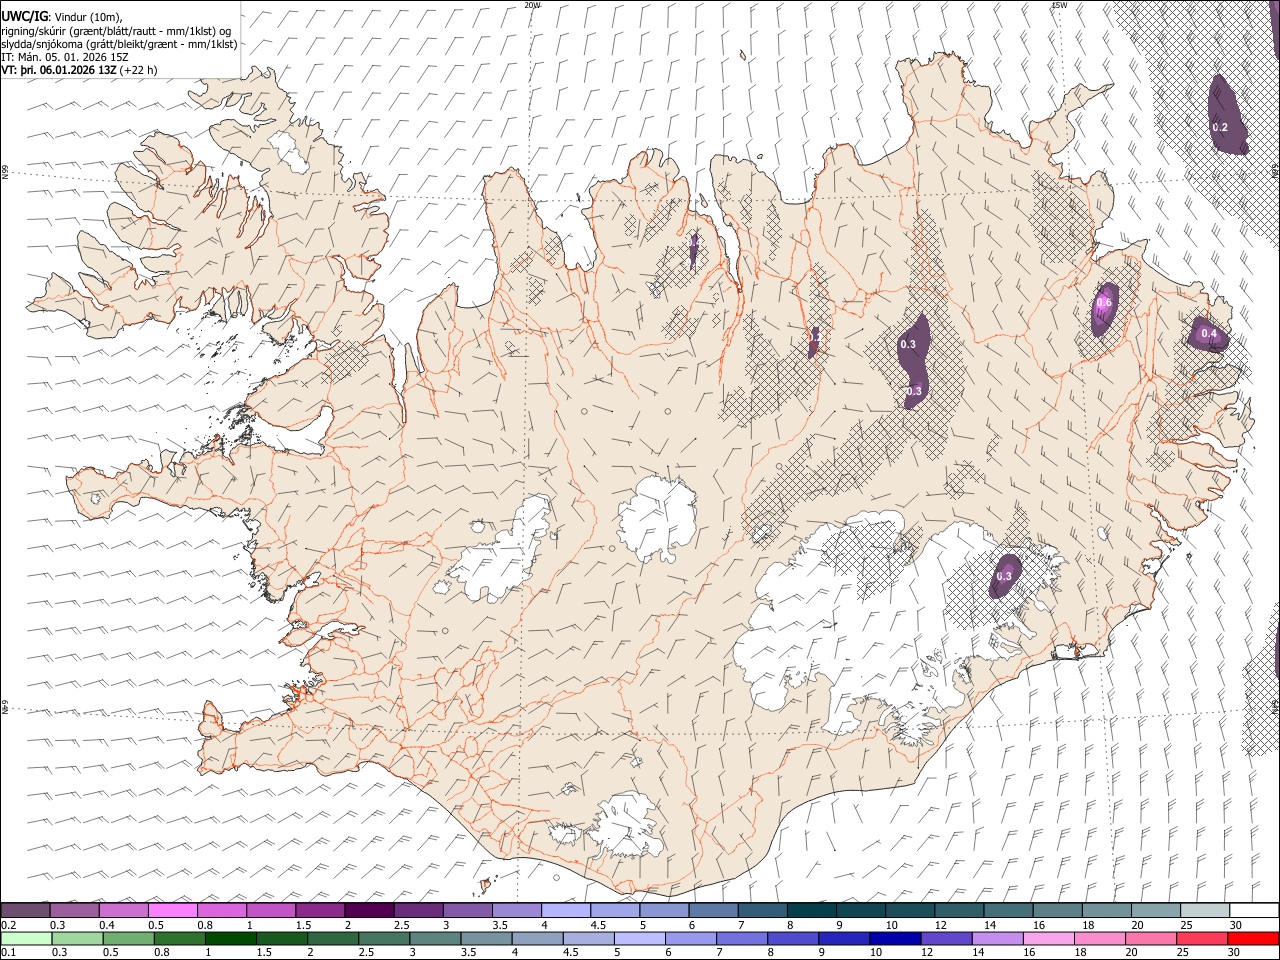
Task: Click the light periwinkle 5 swatch, rain legend
Action: pyautogui.click(x=640, y=938)
